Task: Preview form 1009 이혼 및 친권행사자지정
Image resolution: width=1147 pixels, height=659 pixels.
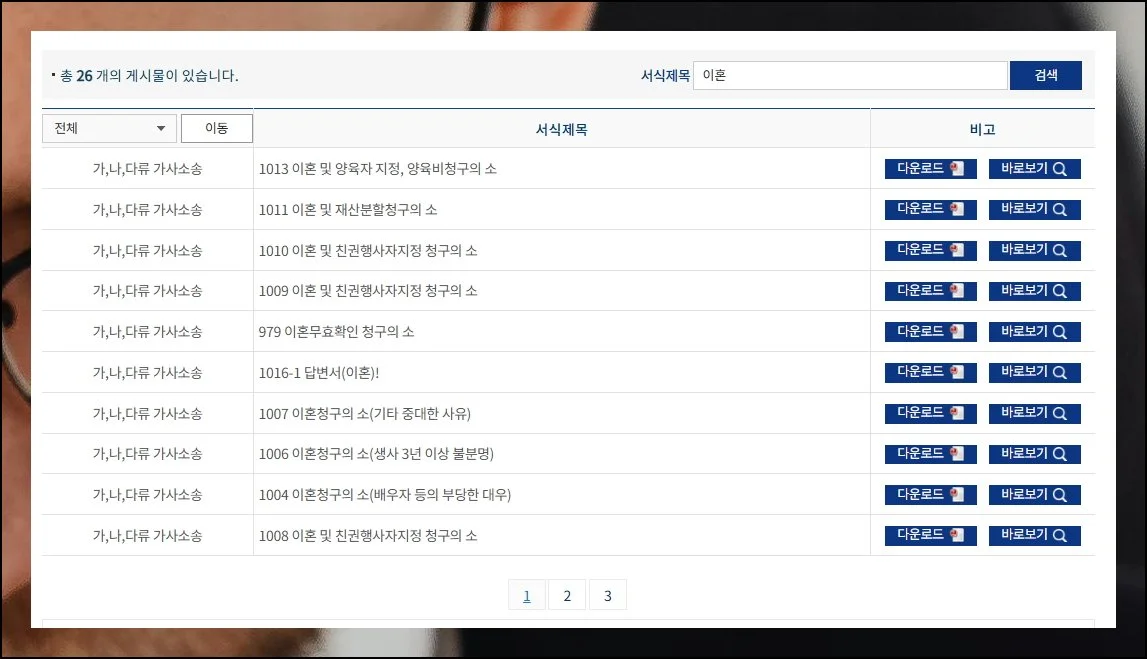Action: click(x=1034, y=291)
